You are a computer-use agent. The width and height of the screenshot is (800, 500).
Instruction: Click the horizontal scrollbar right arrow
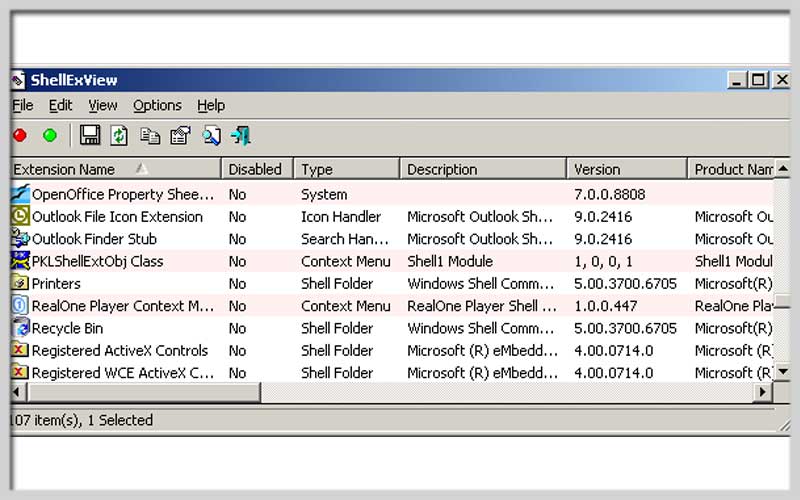(763, 392)
